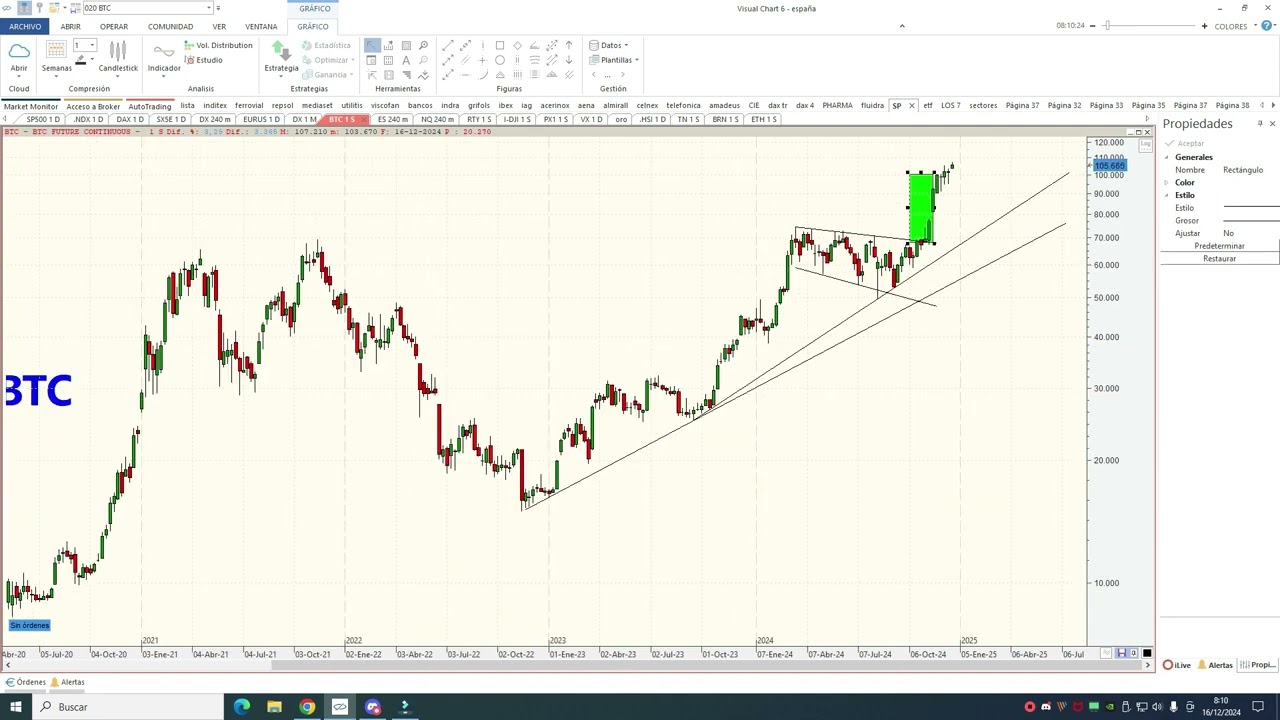Switch to DAX 1 D chart tab
Screen dimensions: 1280x720
[130, 119]
